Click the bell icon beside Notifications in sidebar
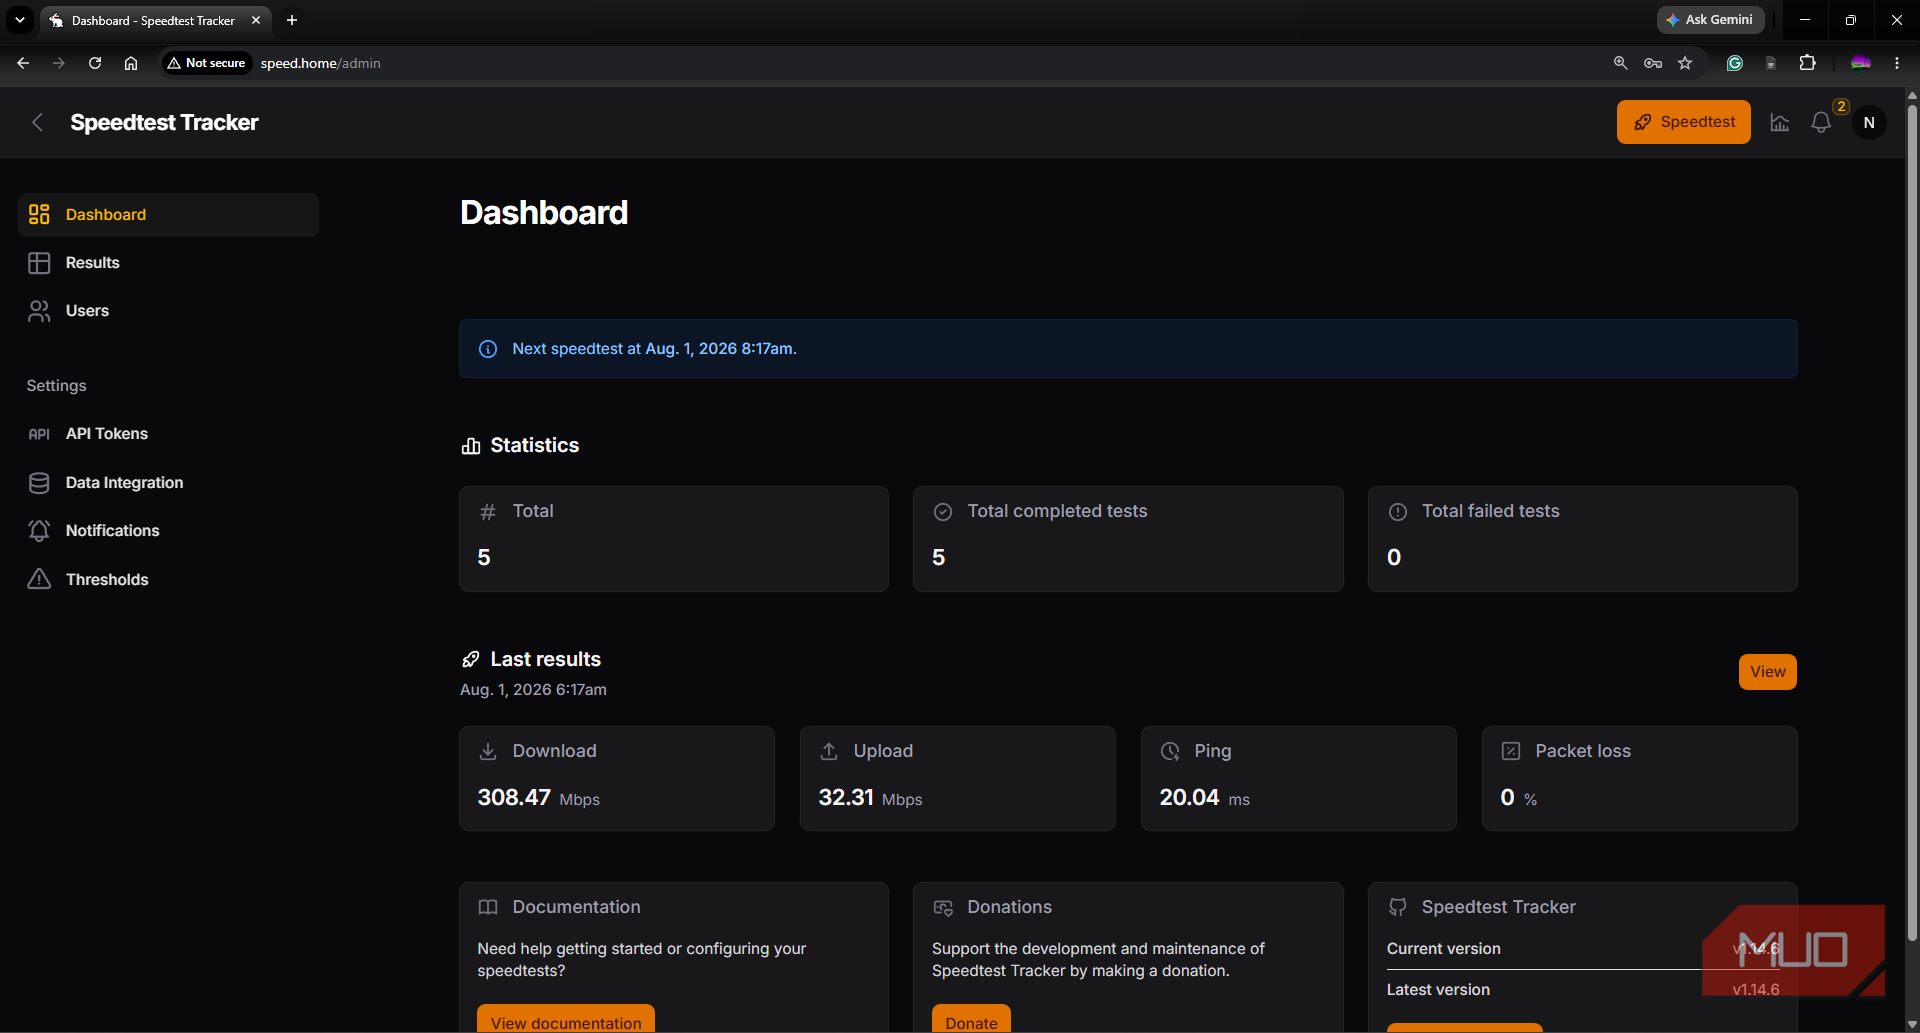The image size is (1920, 1033). [x=39, y=531]
